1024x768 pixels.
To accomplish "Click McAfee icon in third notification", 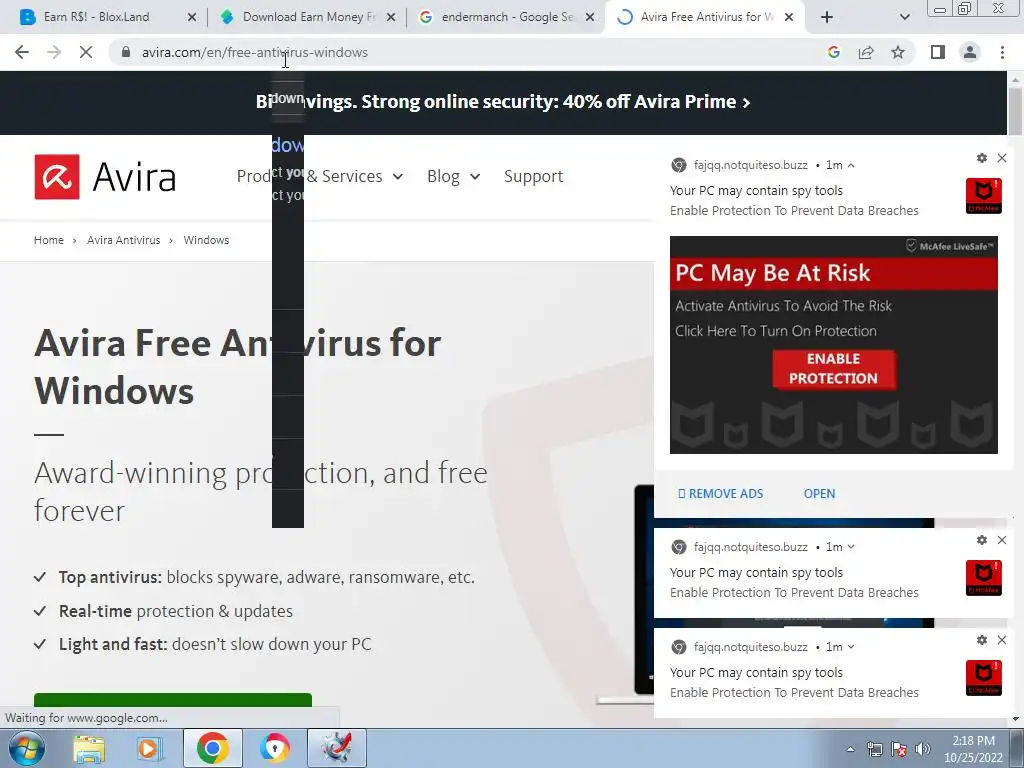I will (x=984, y=678).
